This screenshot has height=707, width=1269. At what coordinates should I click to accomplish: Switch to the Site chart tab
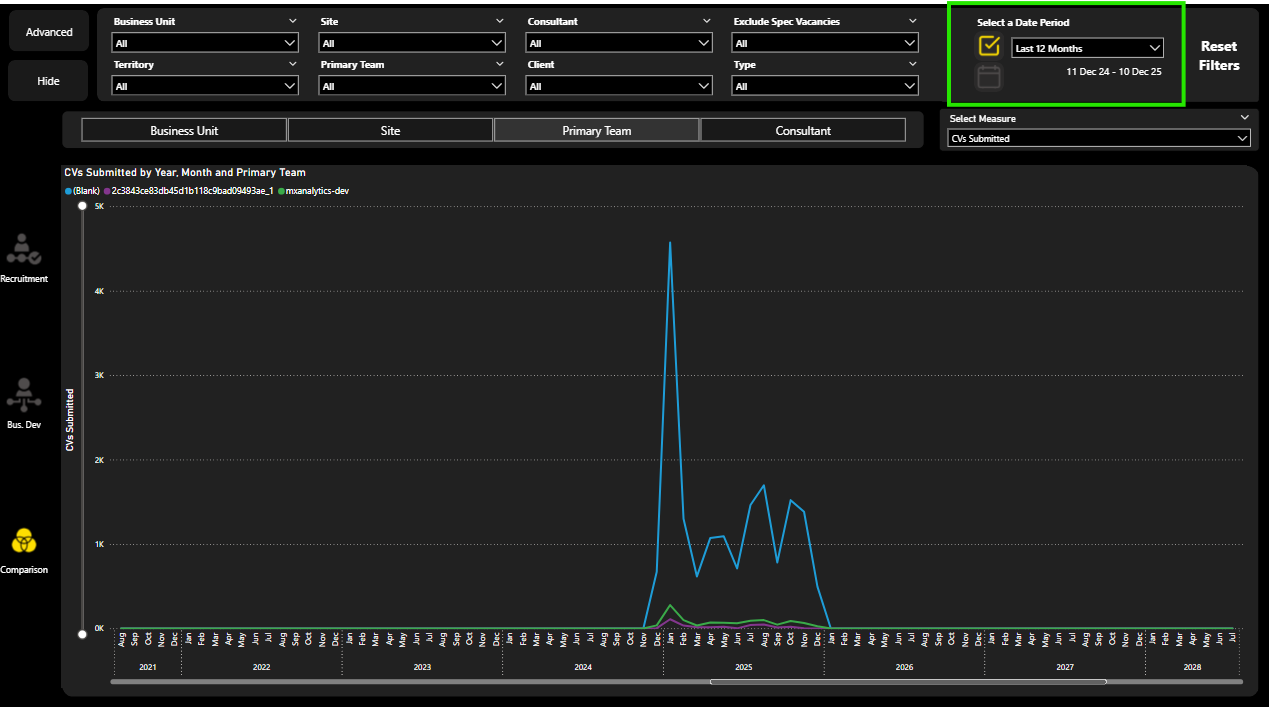pyautogui.click(x=390, y=130)
